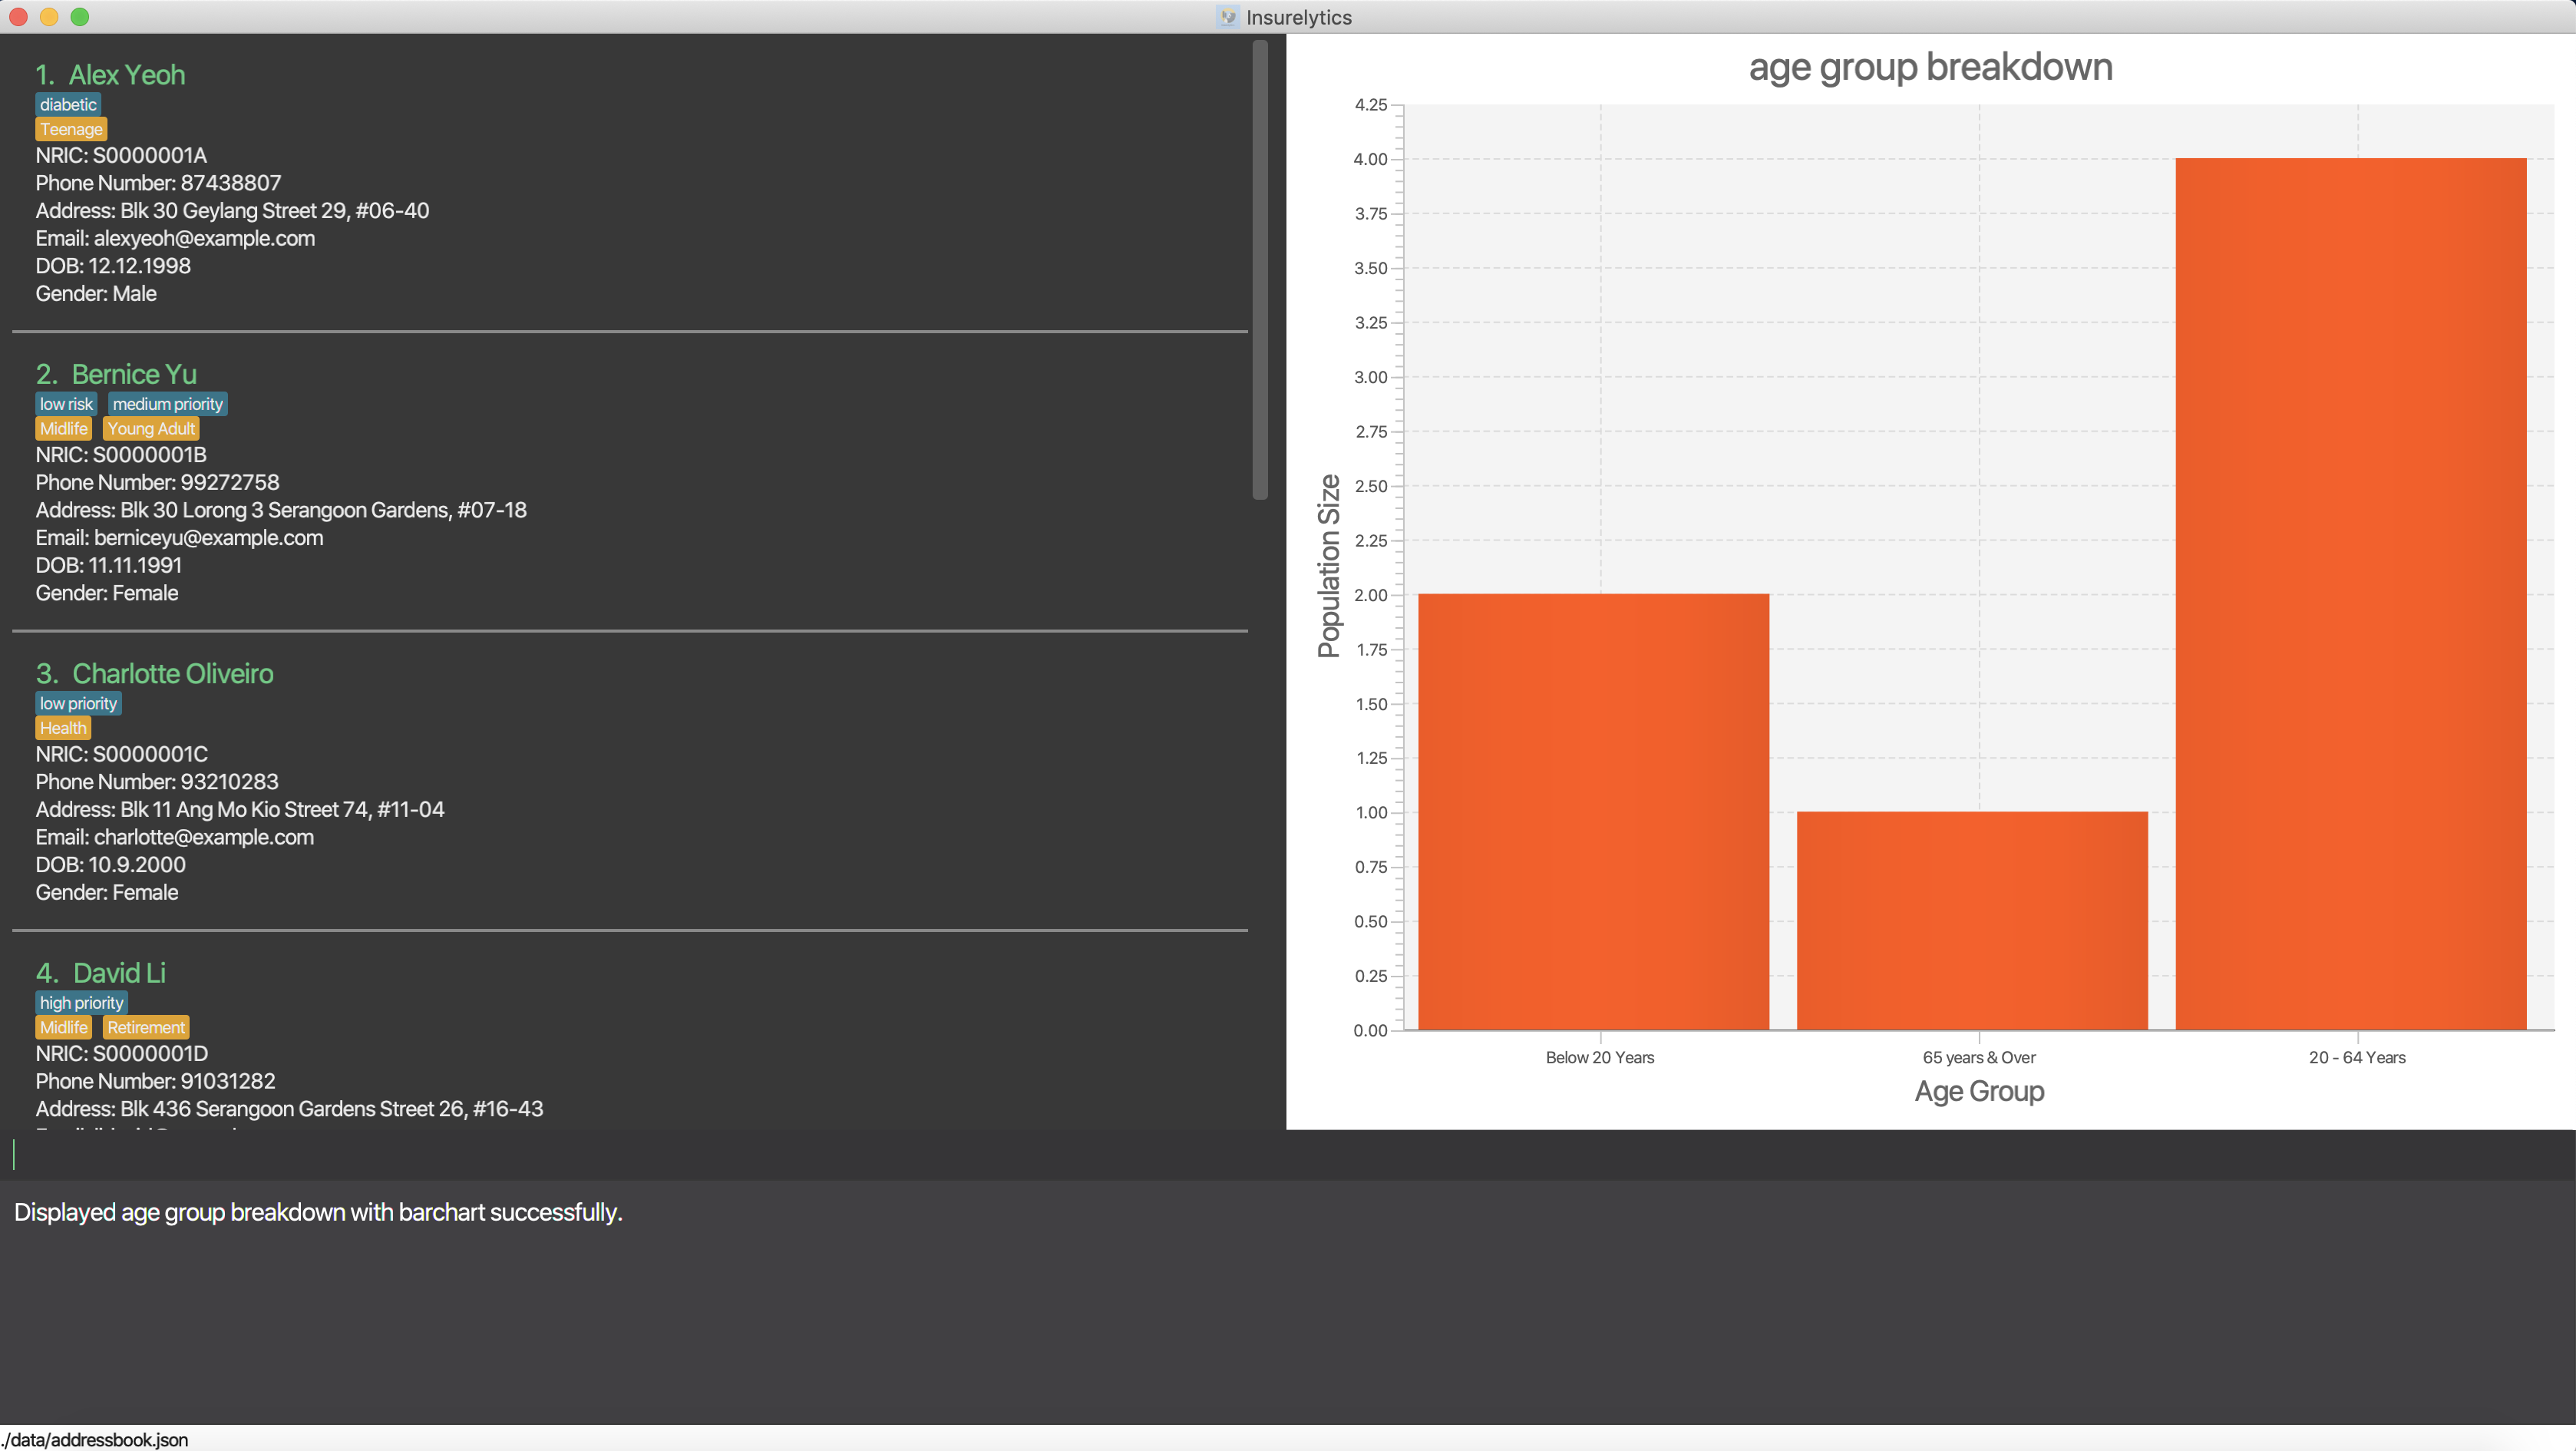Click the green fullscreen window button

pos(80,17)
